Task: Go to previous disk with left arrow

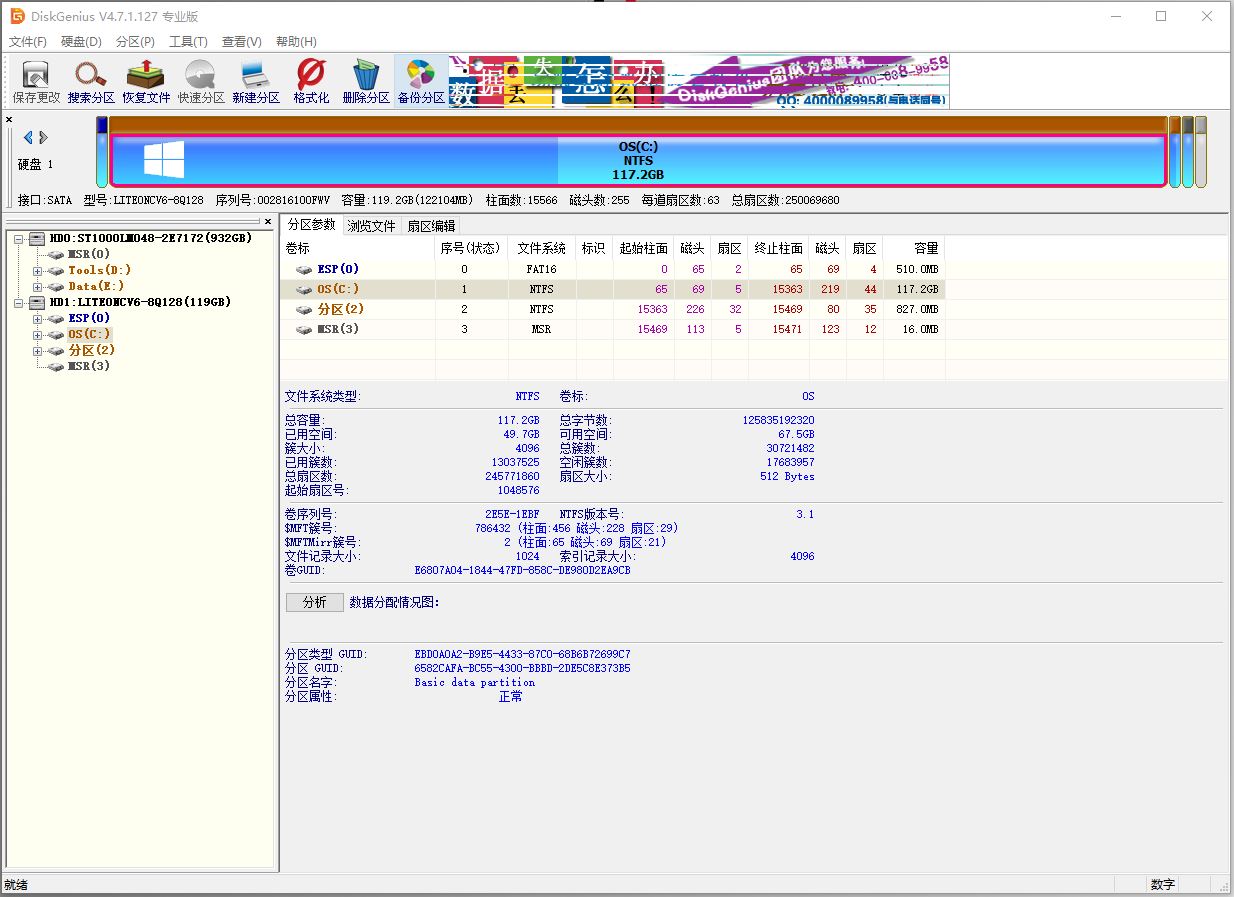Action: (28, 138)
